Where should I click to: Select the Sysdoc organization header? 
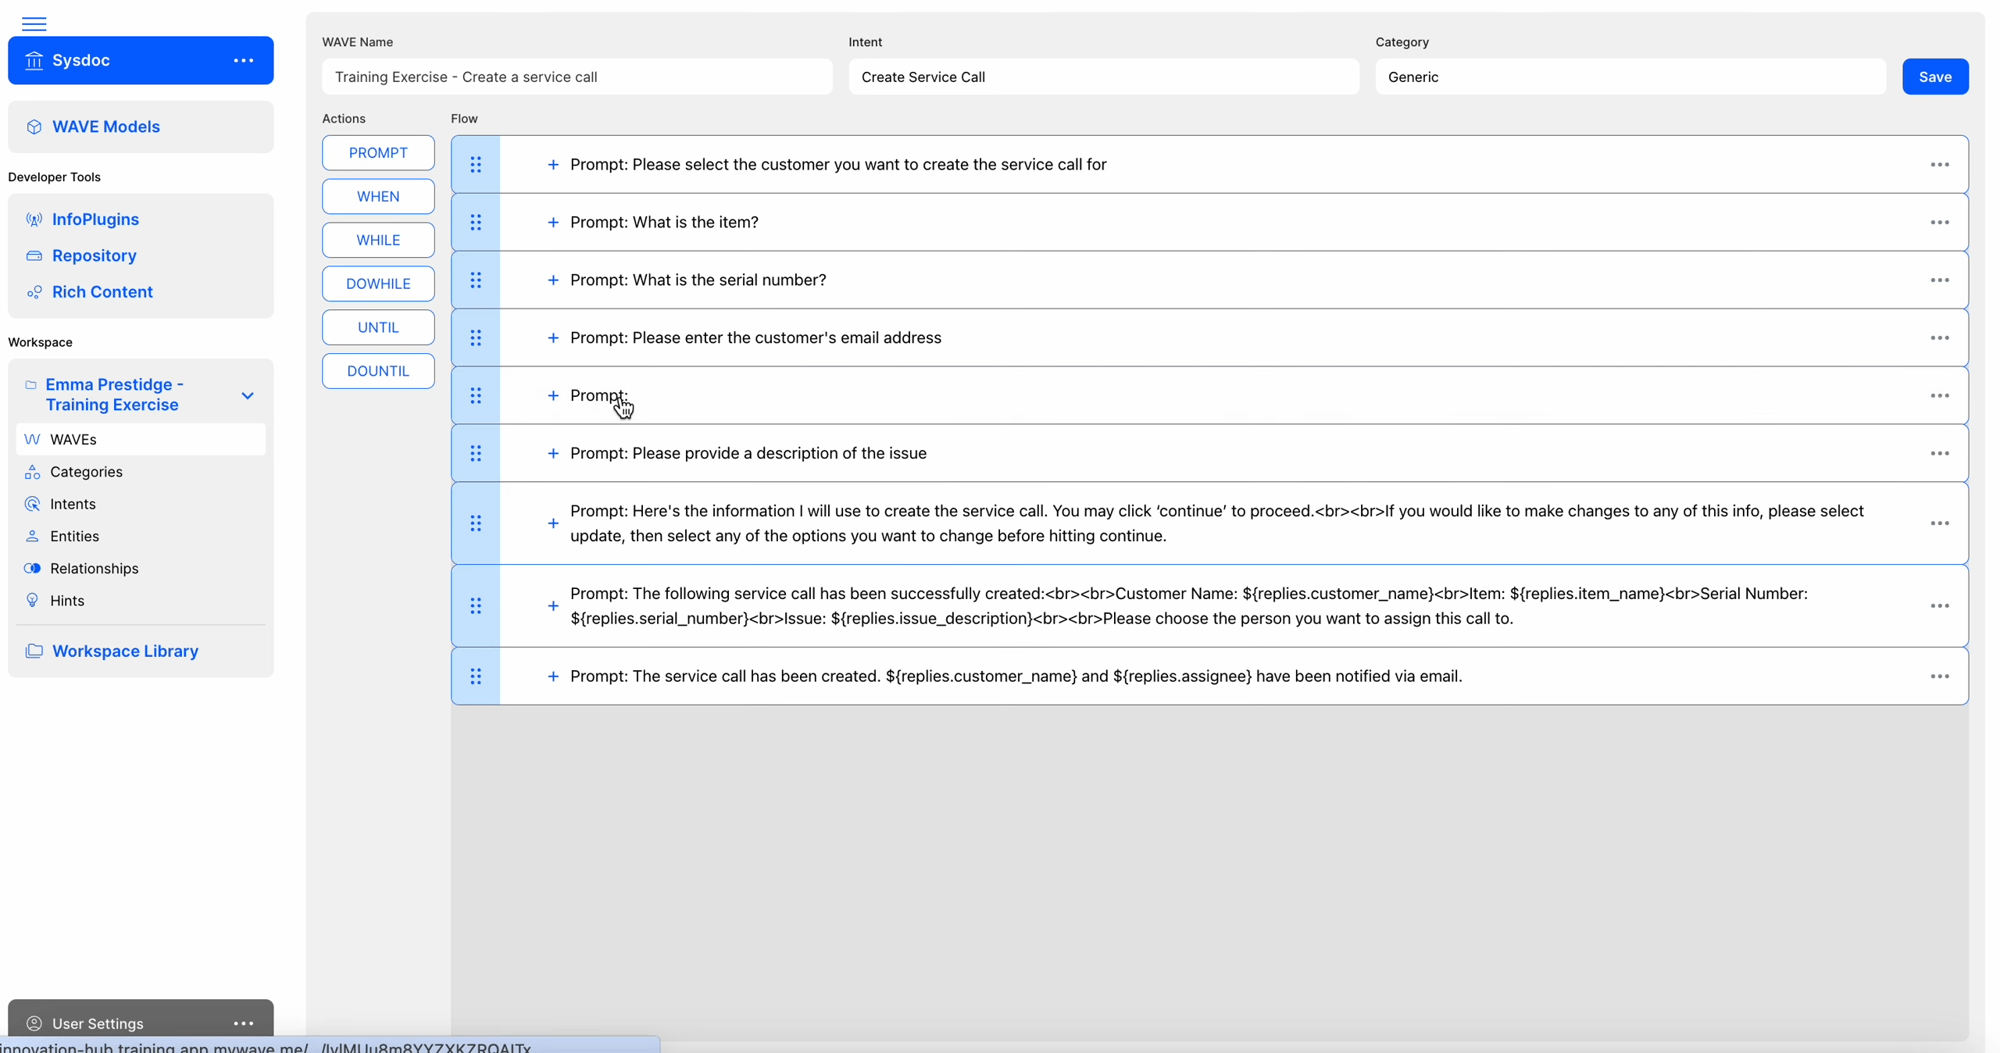coord(140,60)
